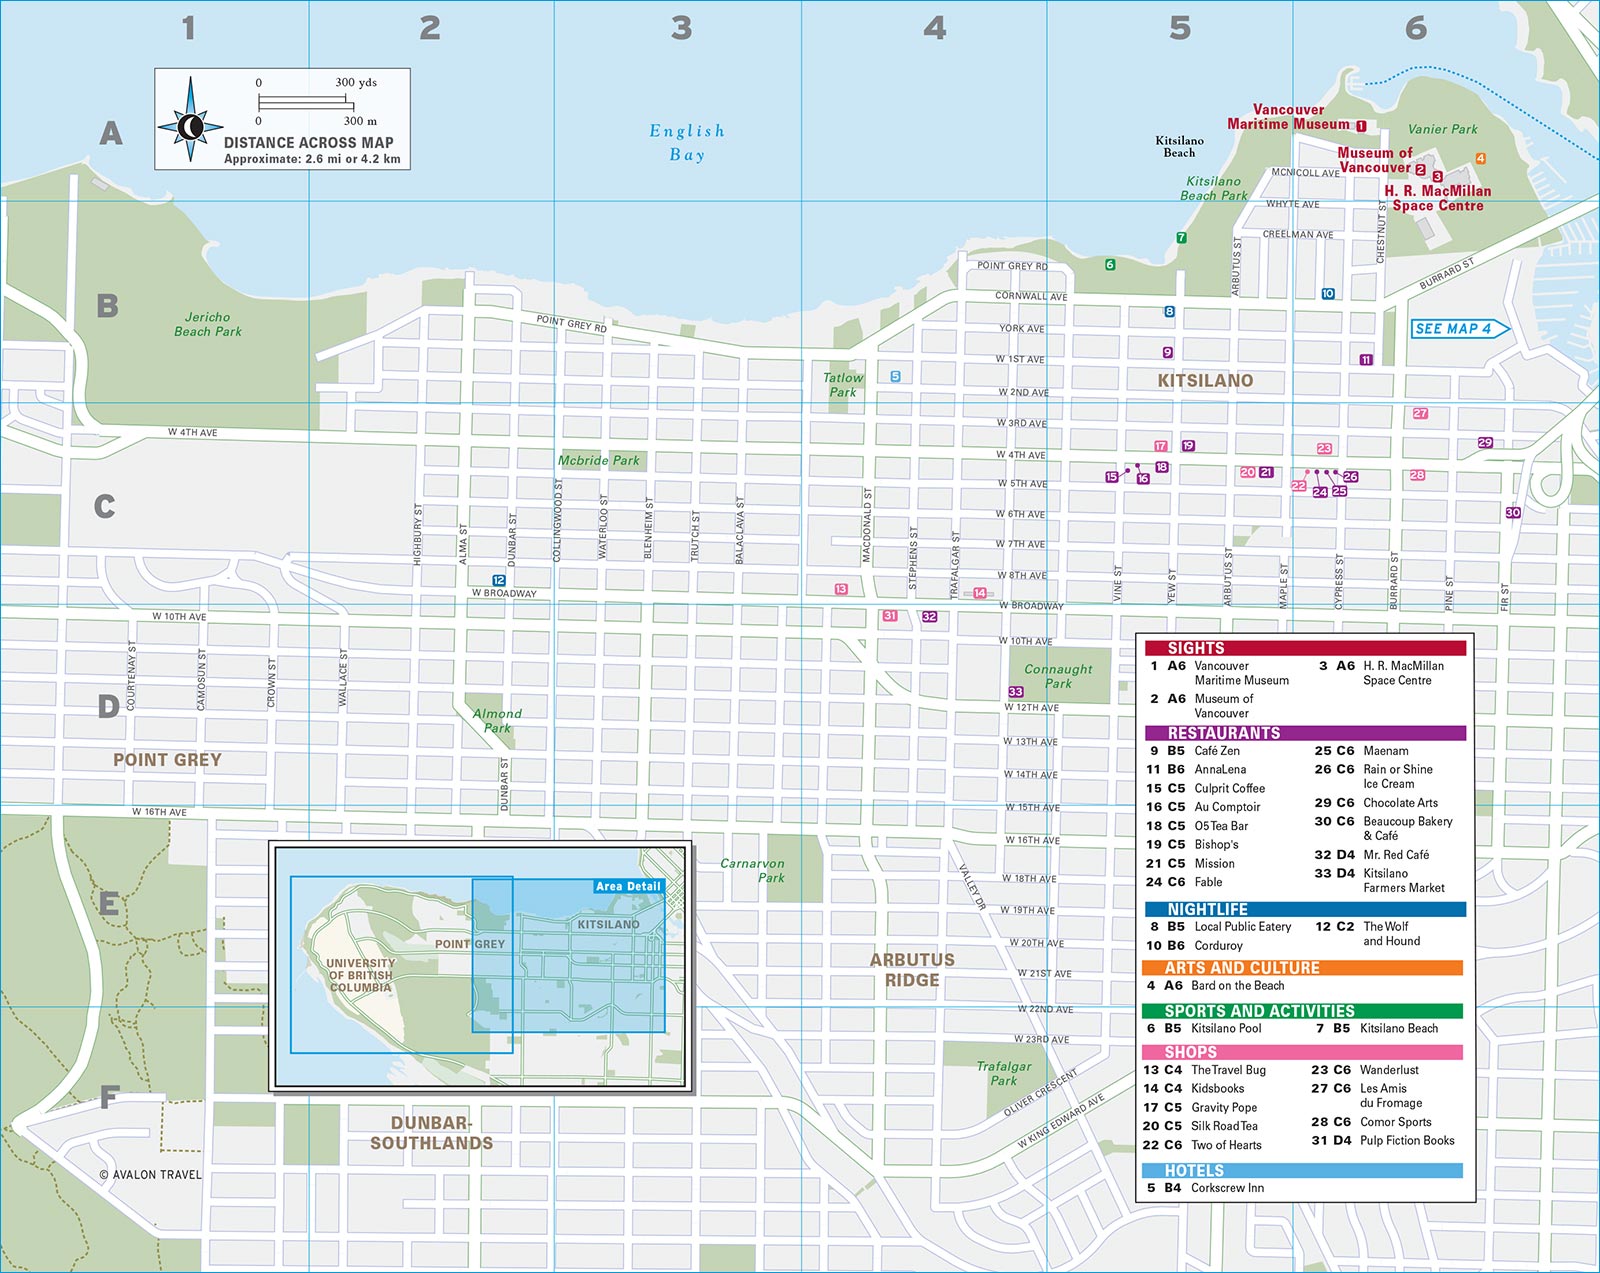Select pink marker 28 on W 4th Ave
The width and height of the screenshot is (1600, 1273).
[x=1418, y=475]
